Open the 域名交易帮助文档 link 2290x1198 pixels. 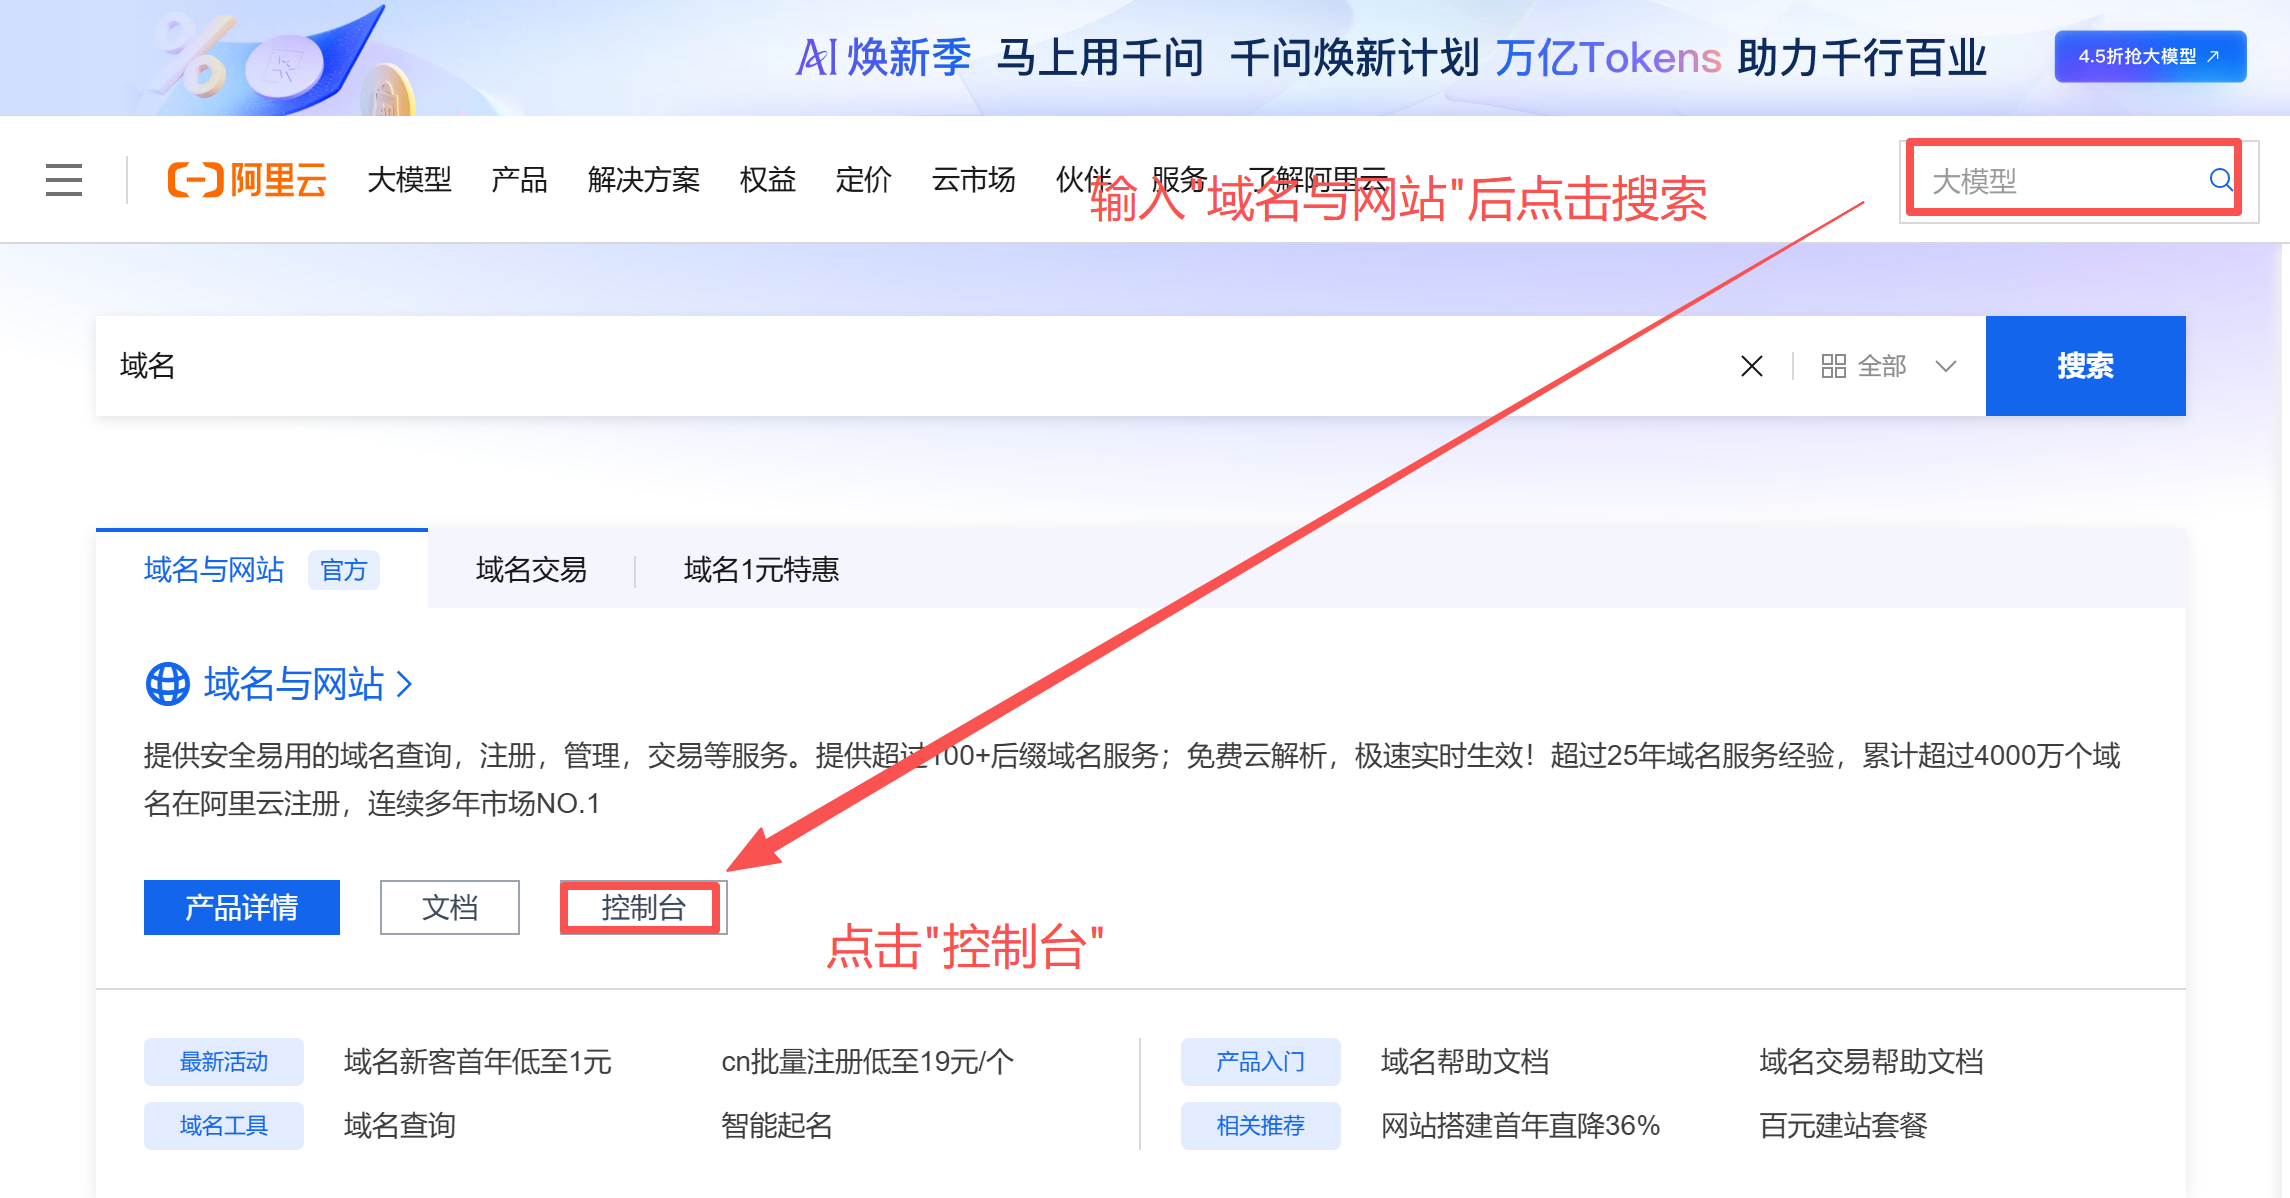click(1871, 1062)
